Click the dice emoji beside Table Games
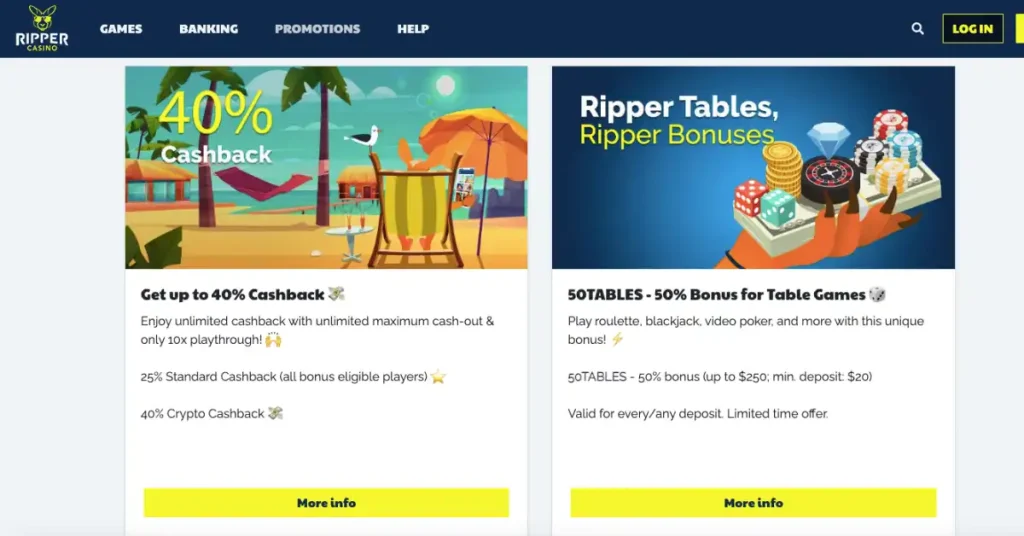Image resolution: width=1024 pixels, height=536 pixels. (877, 294)
